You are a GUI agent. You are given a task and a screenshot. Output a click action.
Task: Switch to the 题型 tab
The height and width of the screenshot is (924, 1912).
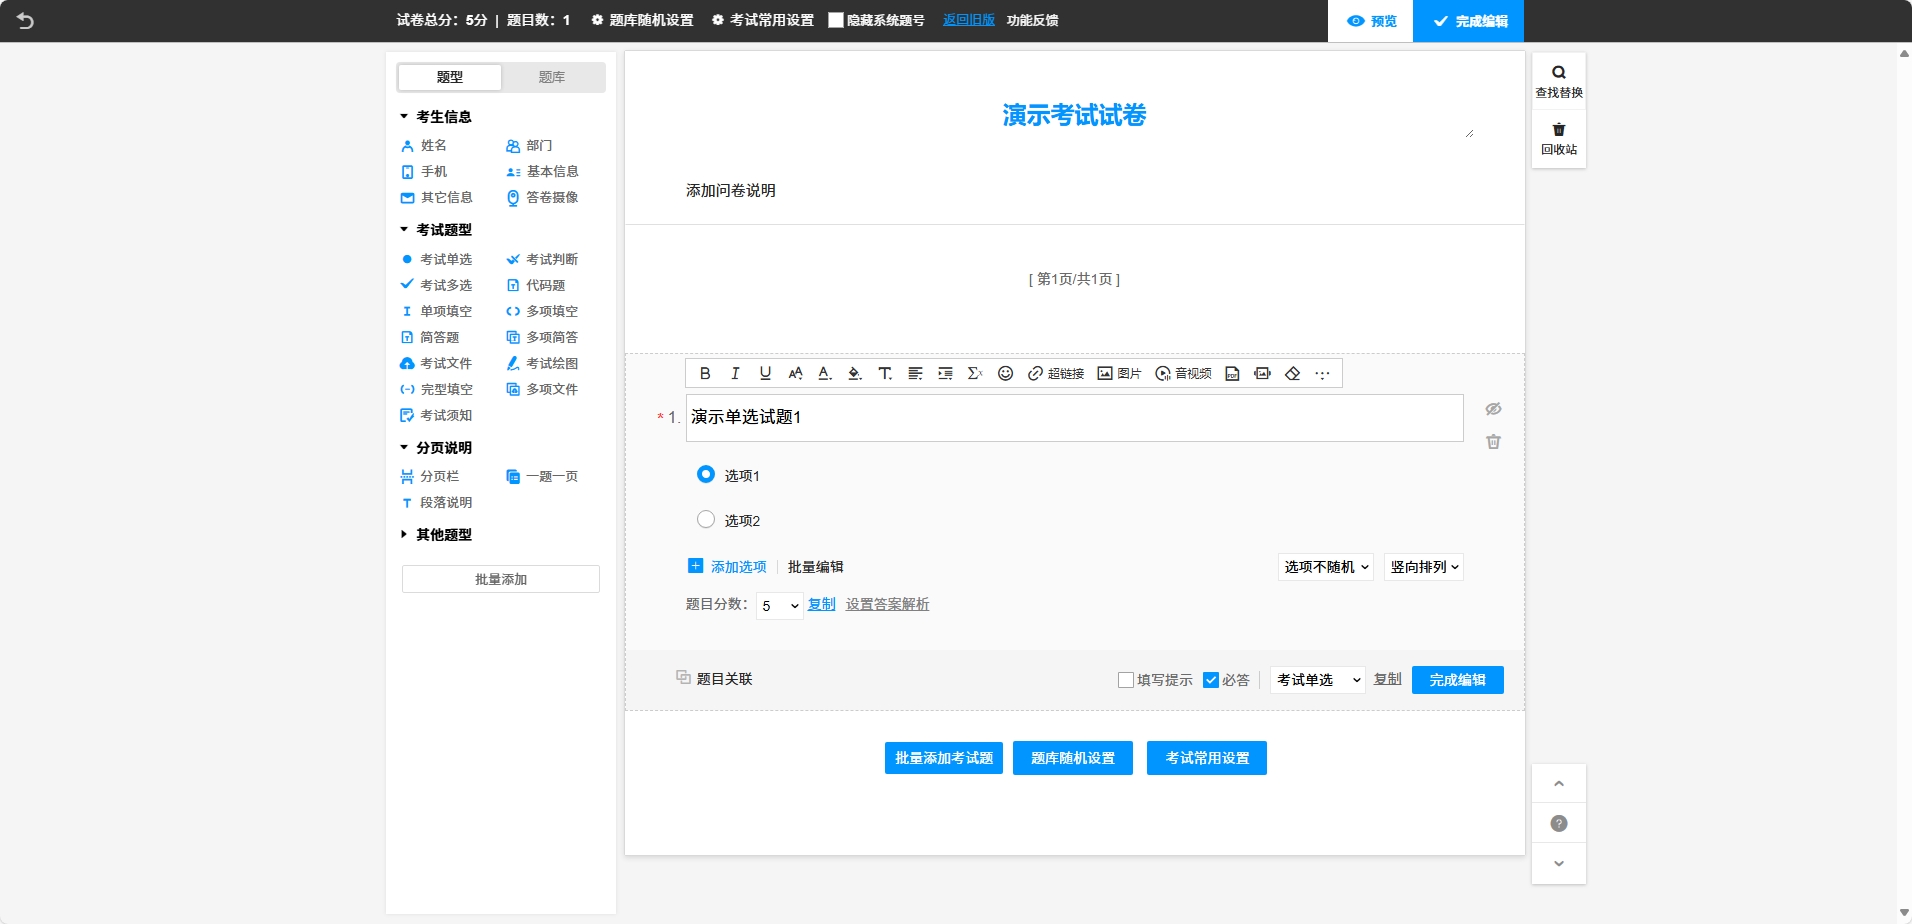(x=450, y=77)
